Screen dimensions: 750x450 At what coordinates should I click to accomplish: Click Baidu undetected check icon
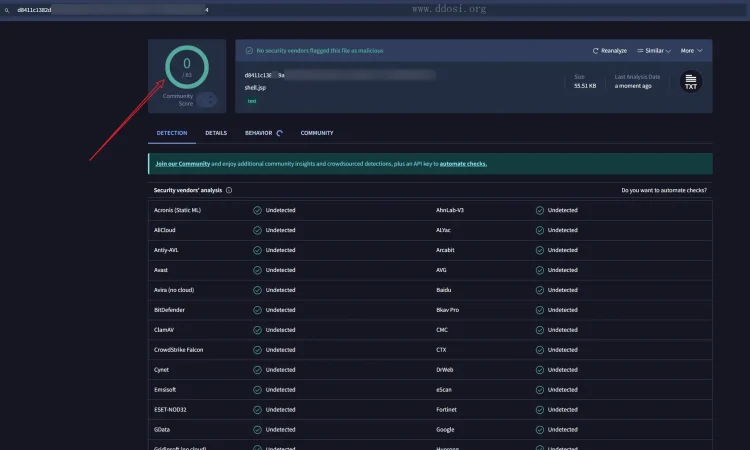[540, 290]
